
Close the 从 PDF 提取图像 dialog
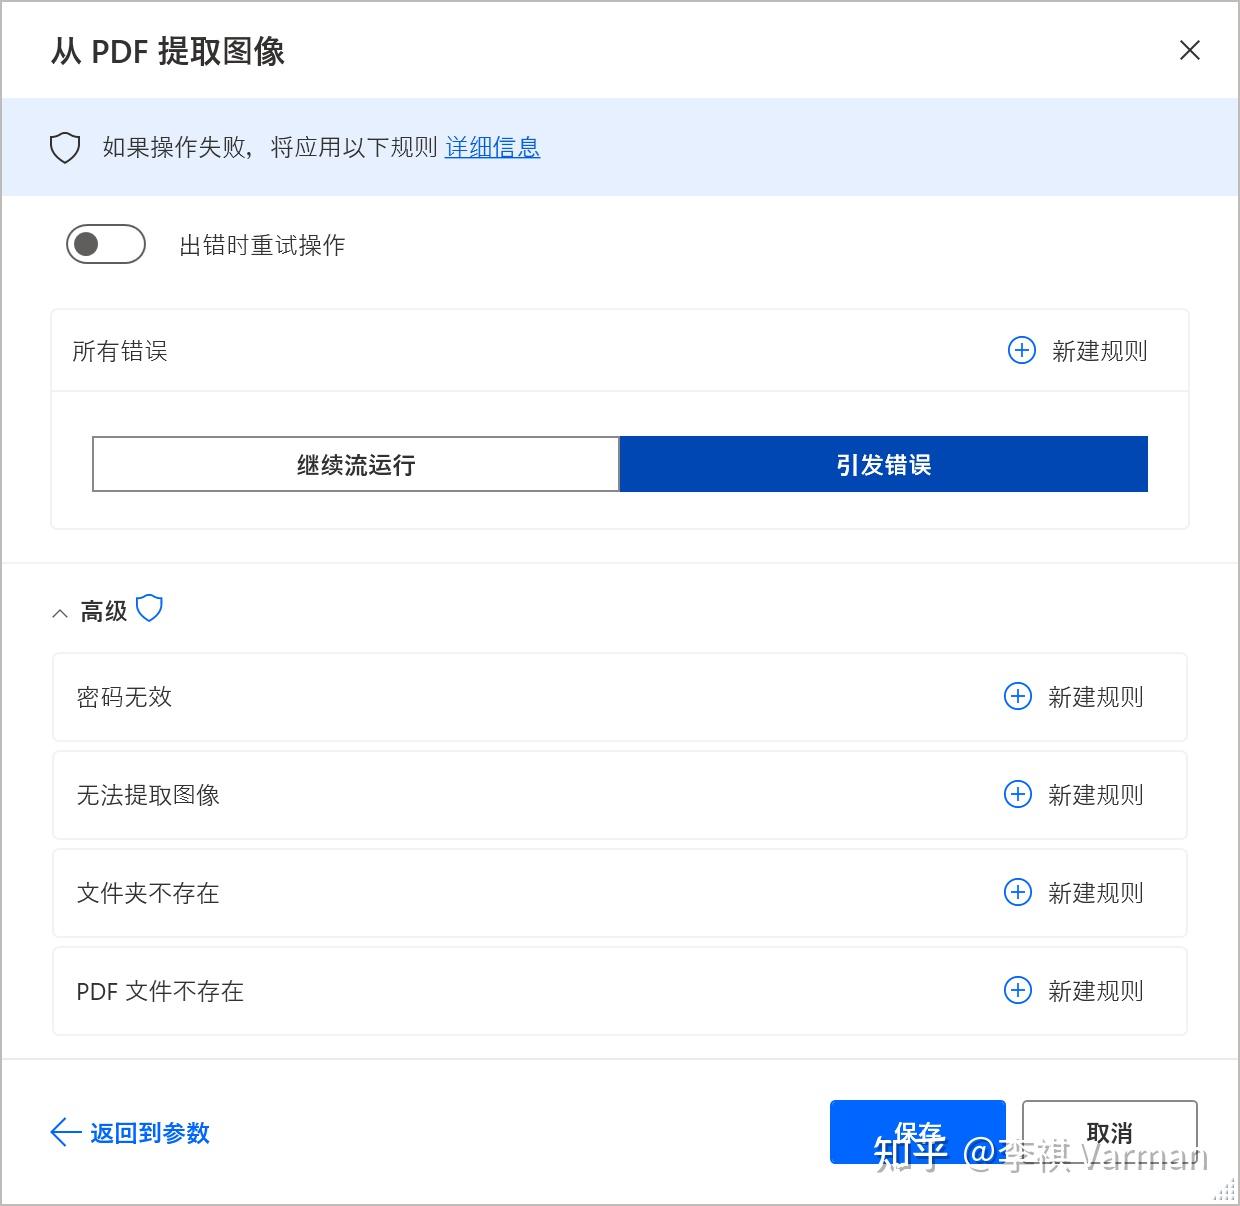[1189, 50]
